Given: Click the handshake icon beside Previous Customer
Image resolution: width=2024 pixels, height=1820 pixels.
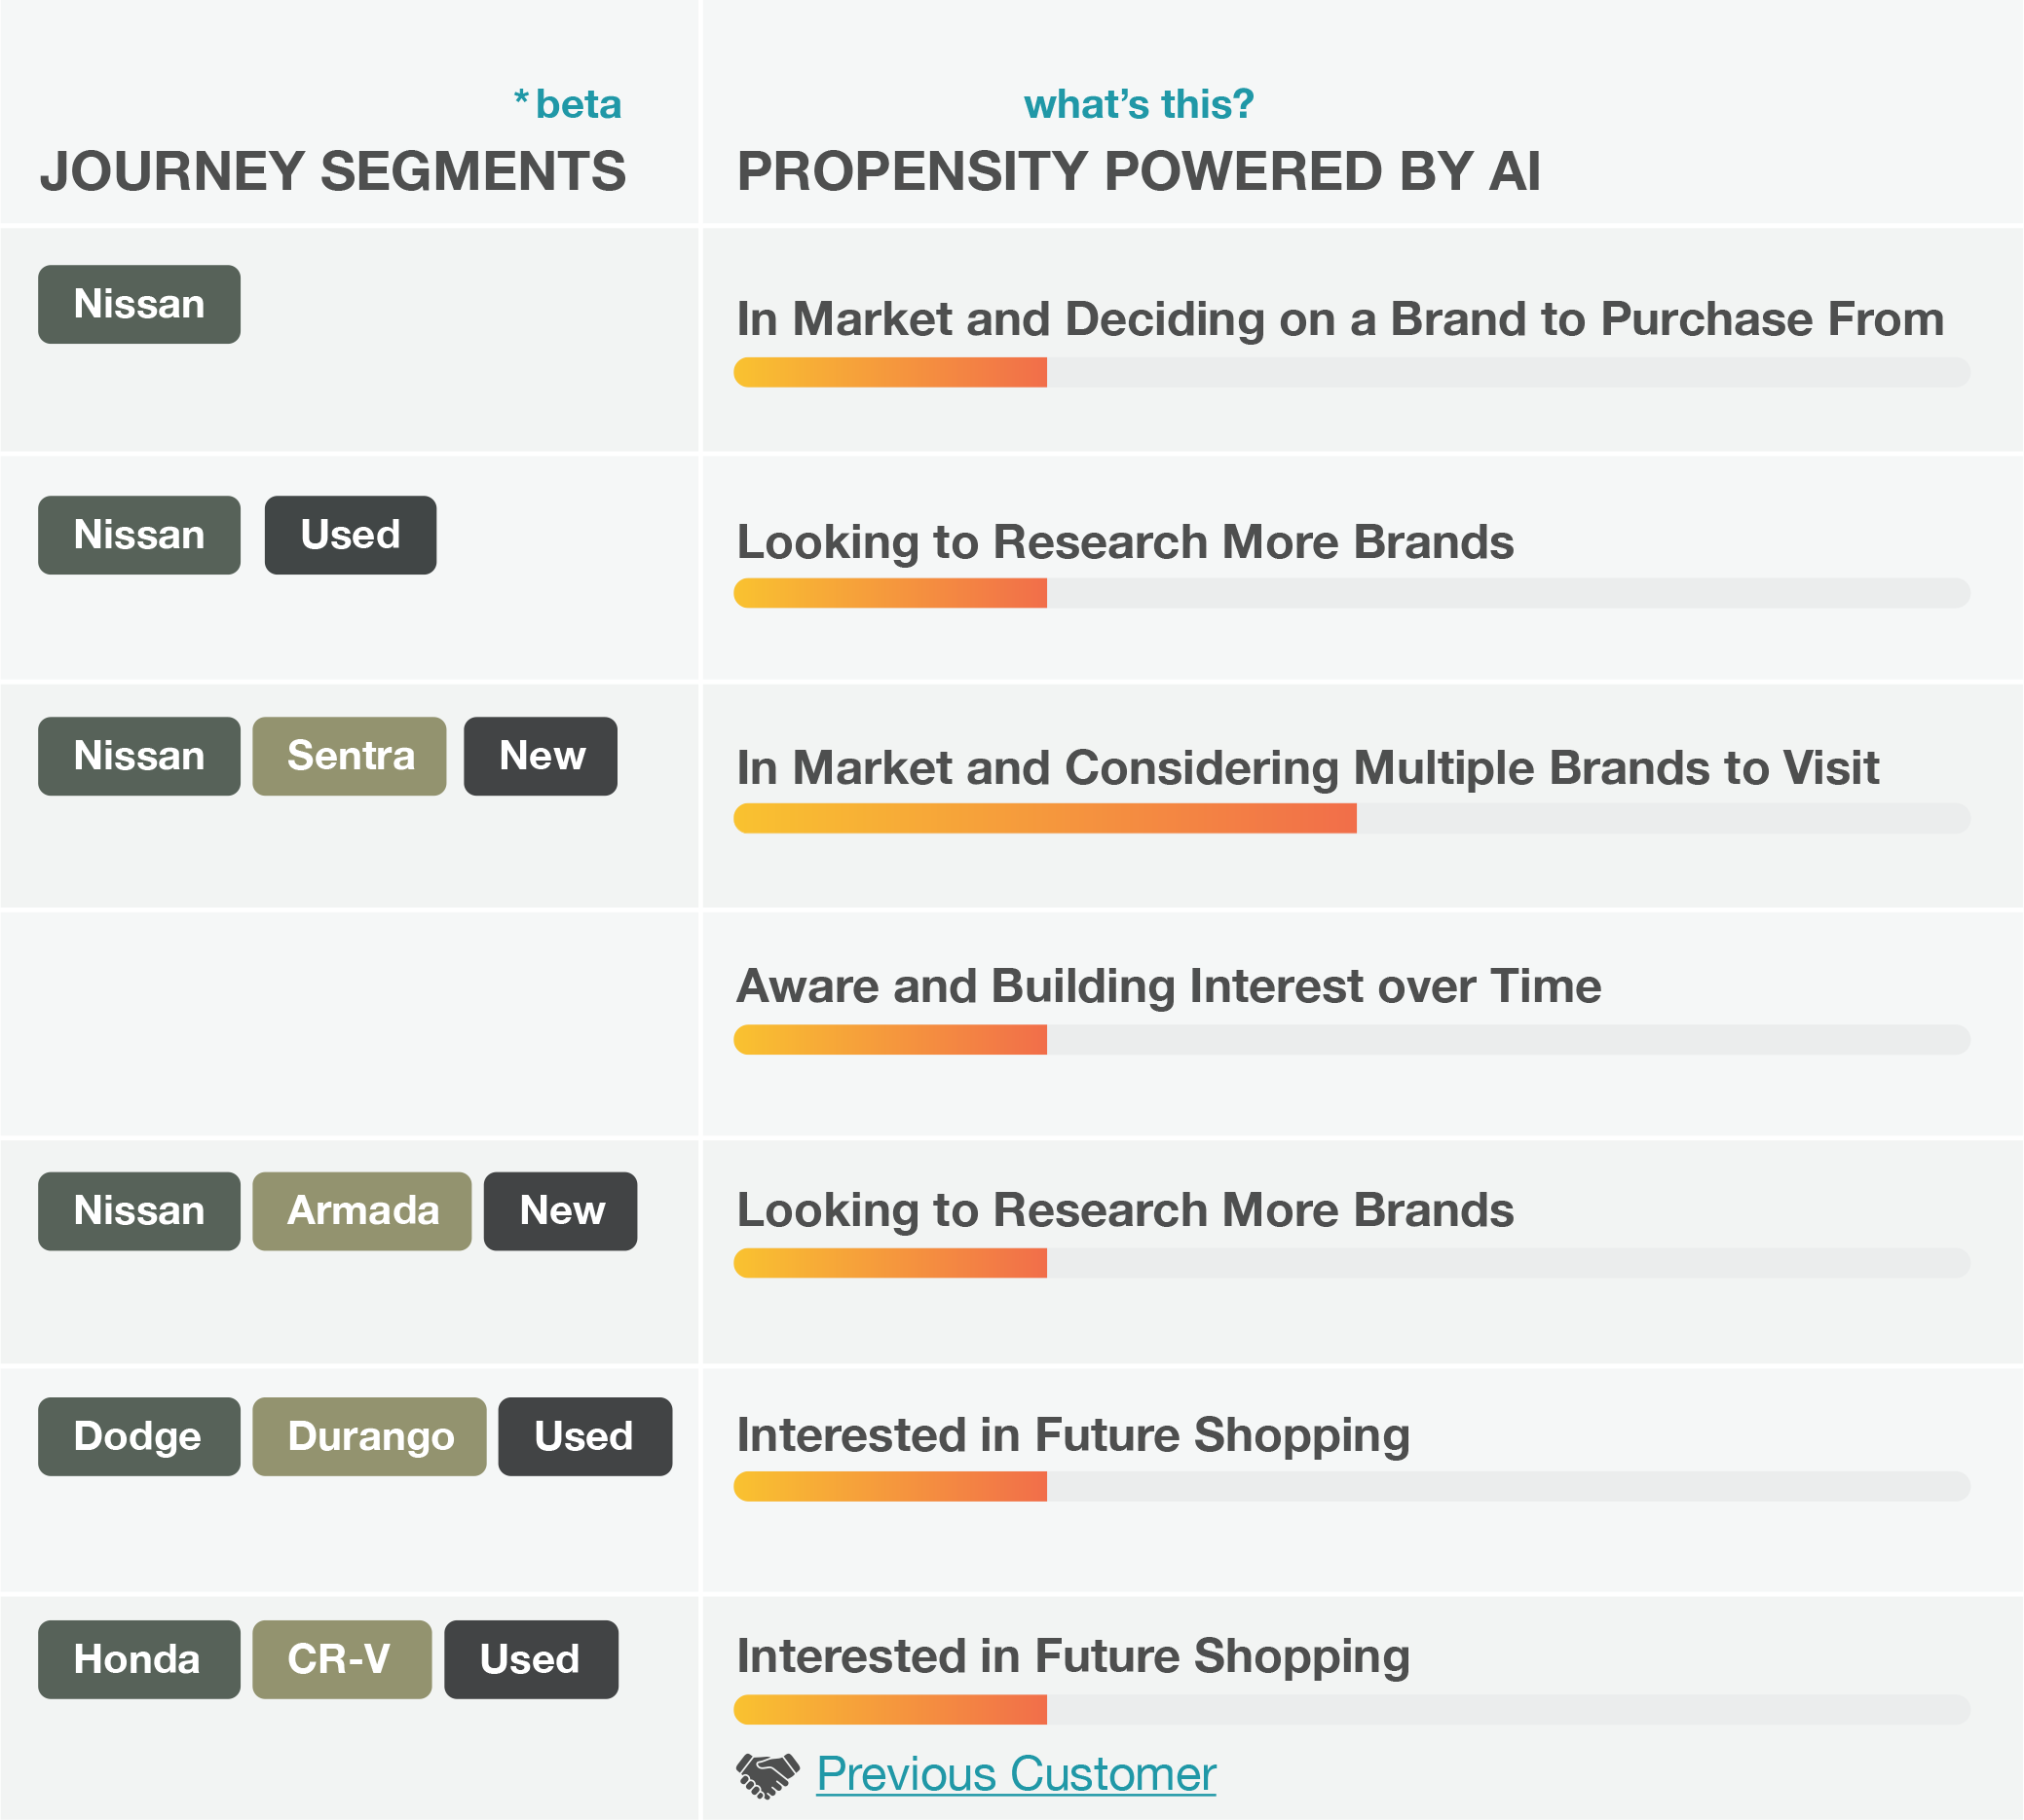Looking at the screenshot, I should click(768, 1776).
